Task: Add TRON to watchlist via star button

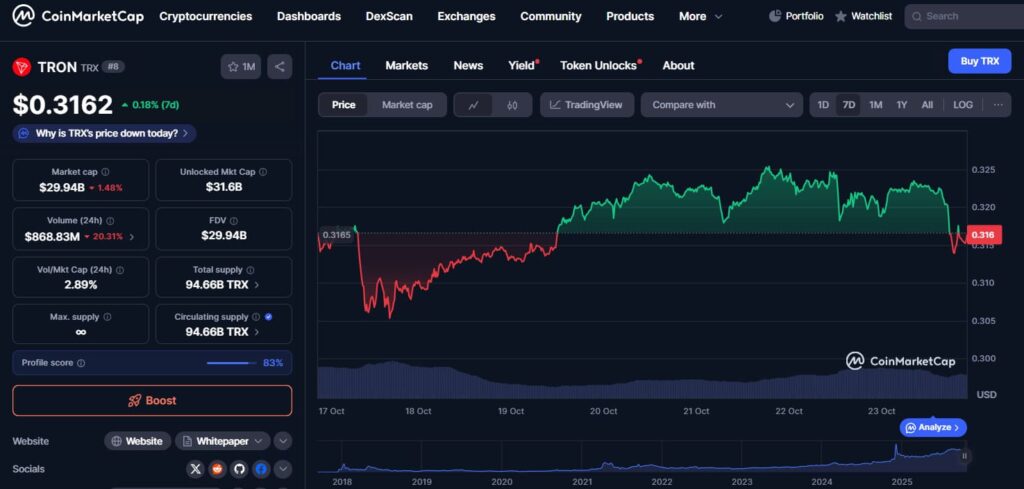Action: (x=241, y=67)
